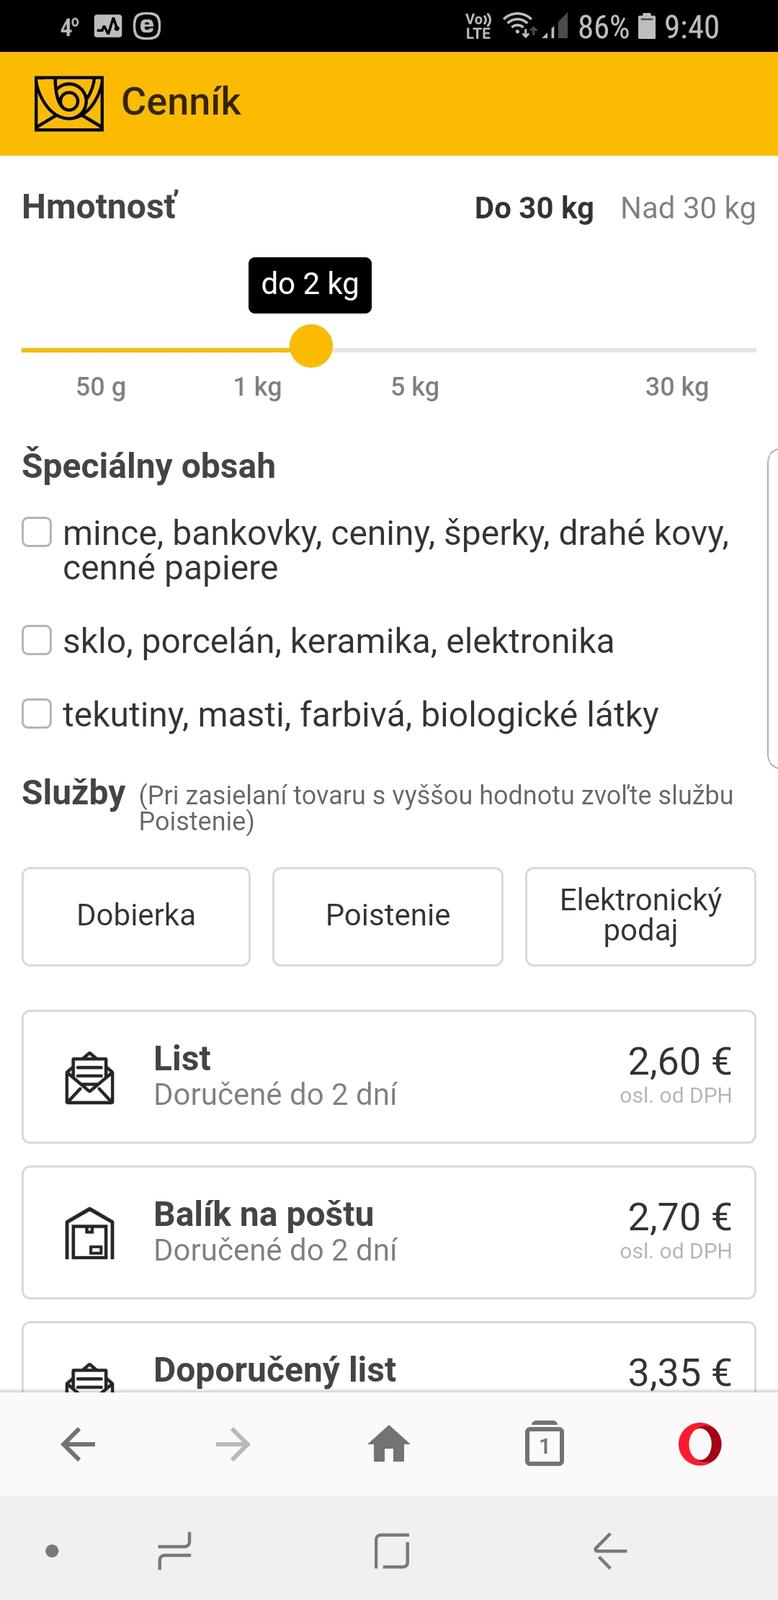The width and height of the screenshot is (778, 1600).
Task: Tap the Slovak Post logo icon
Action: click(69, 103)
